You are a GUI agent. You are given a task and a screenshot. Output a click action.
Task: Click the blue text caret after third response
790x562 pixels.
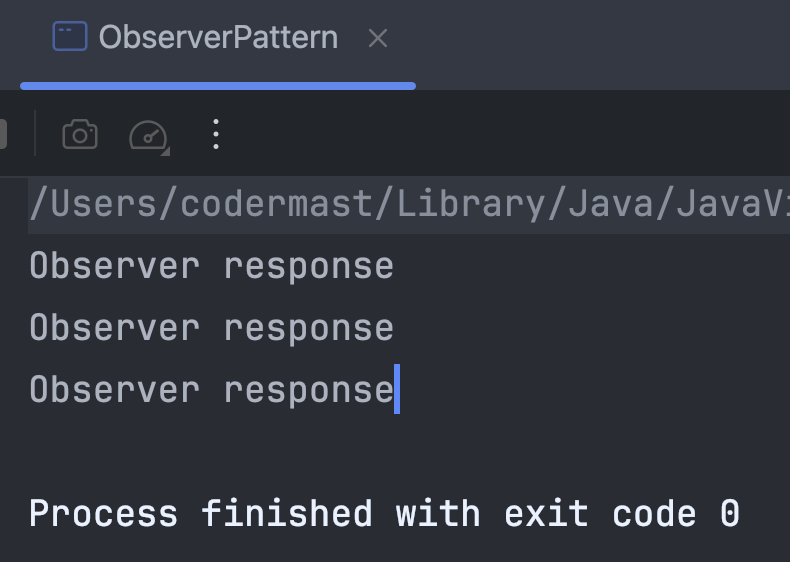pos(397,389)
